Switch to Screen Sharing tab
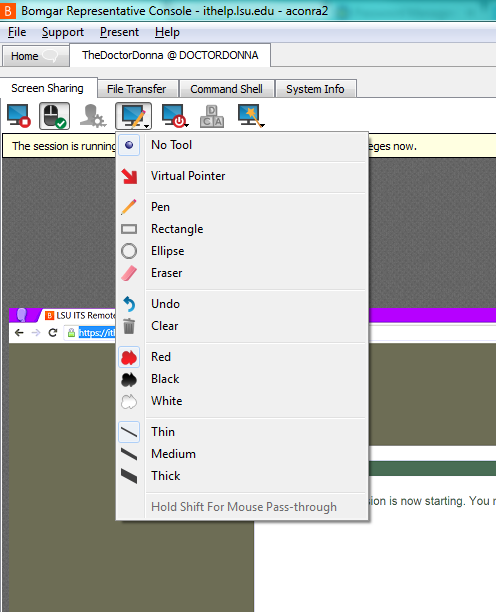The width and height of the screenshot is (496, 612). coord(48,88)
